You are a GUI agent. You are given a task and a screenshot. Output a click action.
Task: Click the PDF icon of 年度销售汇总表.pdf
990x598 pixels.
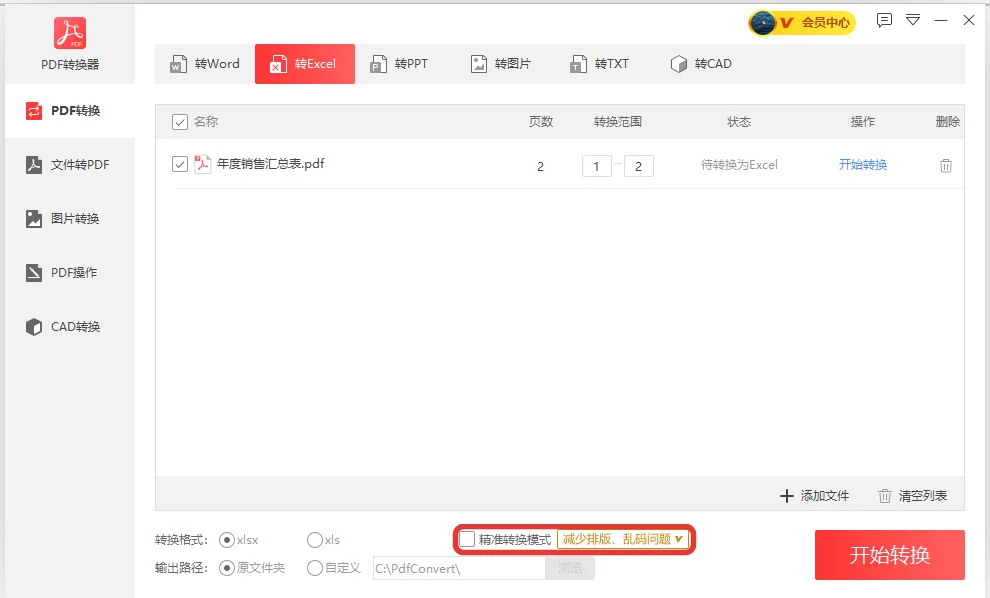(202, 164)
